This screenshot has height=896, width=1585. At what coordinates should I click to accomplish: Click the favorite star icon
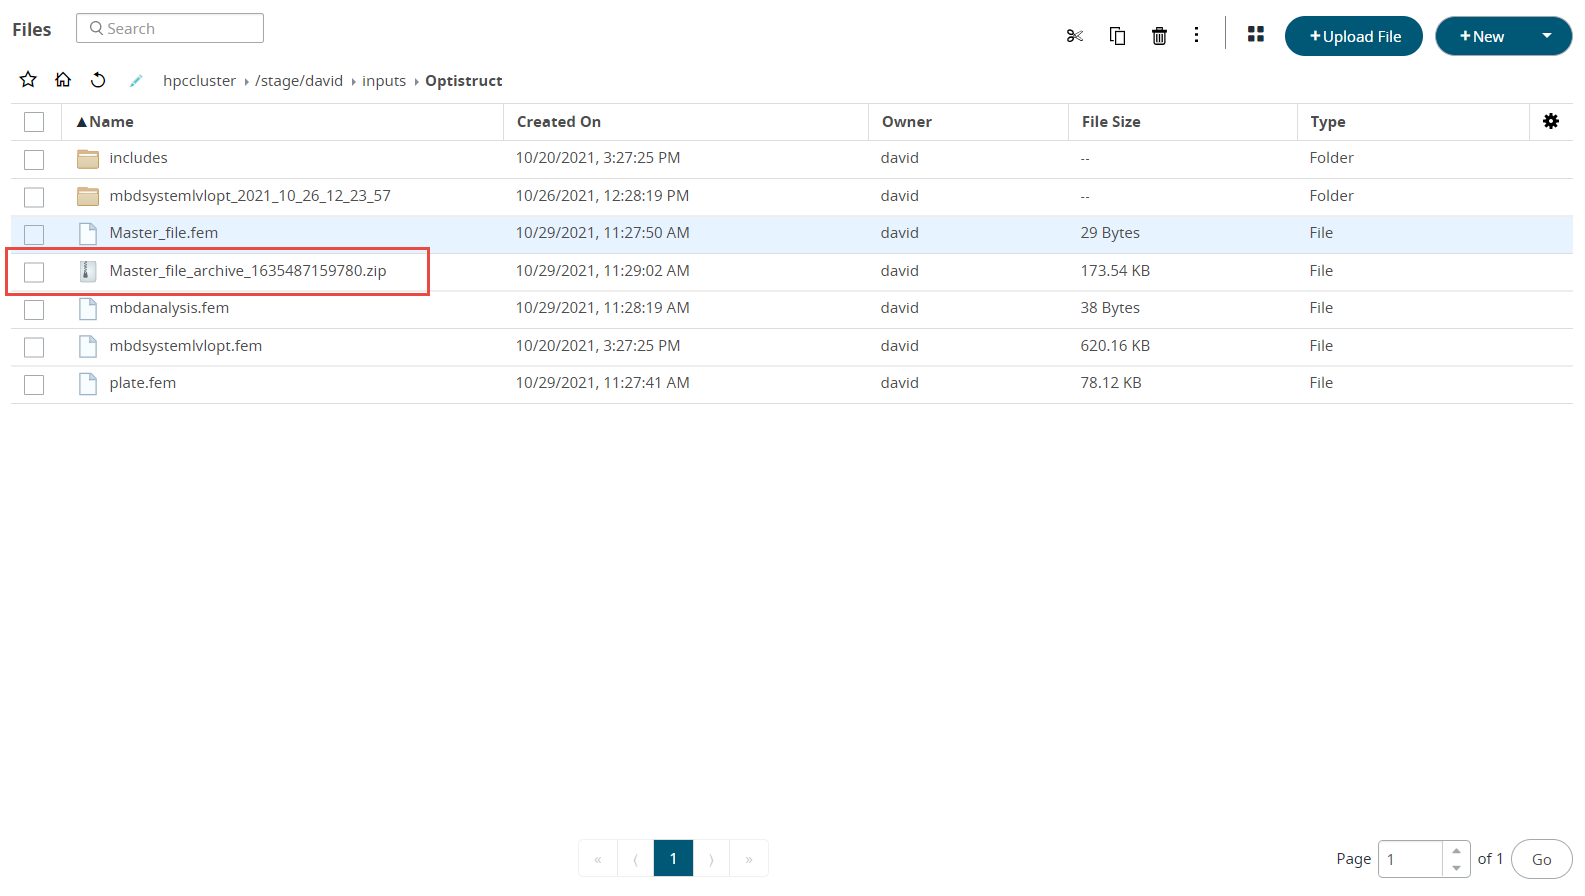tap(28, 79)
